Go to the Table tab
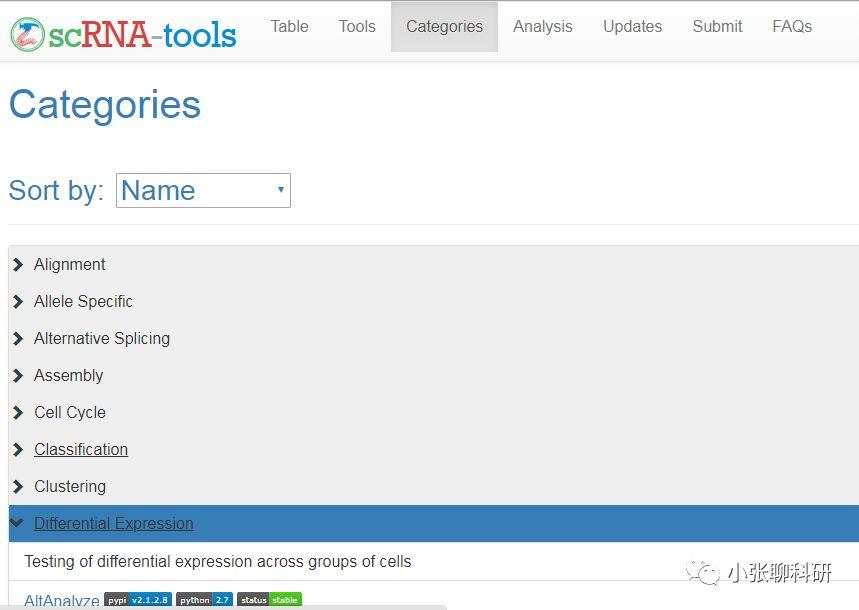 click(x=289, y=27)
